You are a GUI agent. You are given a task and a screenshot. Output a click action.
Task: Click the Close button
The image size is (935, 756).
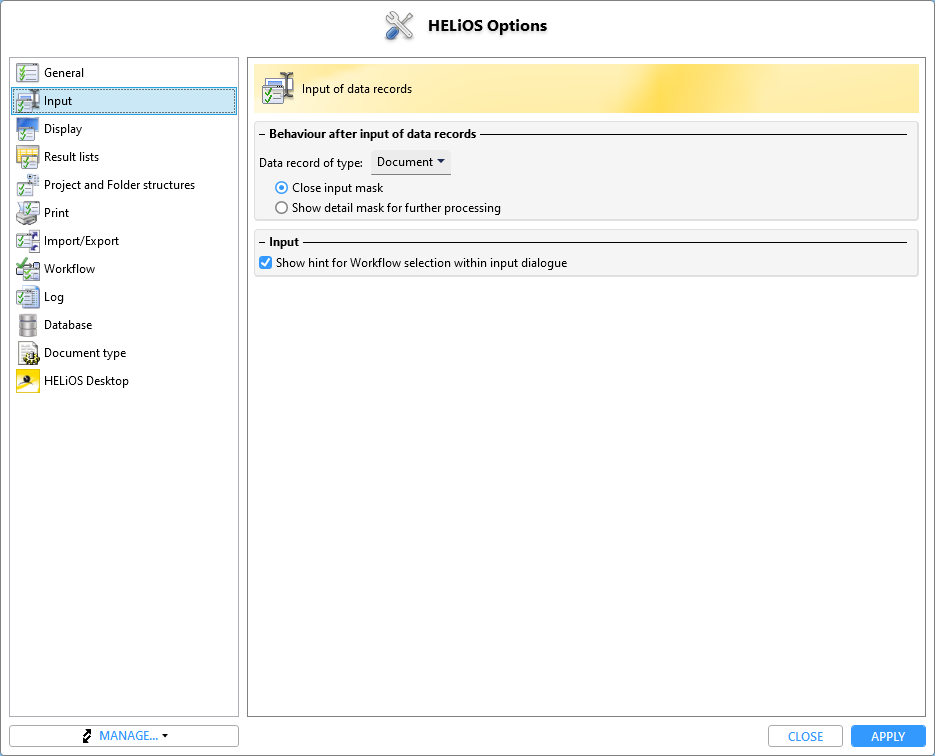pyautogui.click(x=805, y=736)
